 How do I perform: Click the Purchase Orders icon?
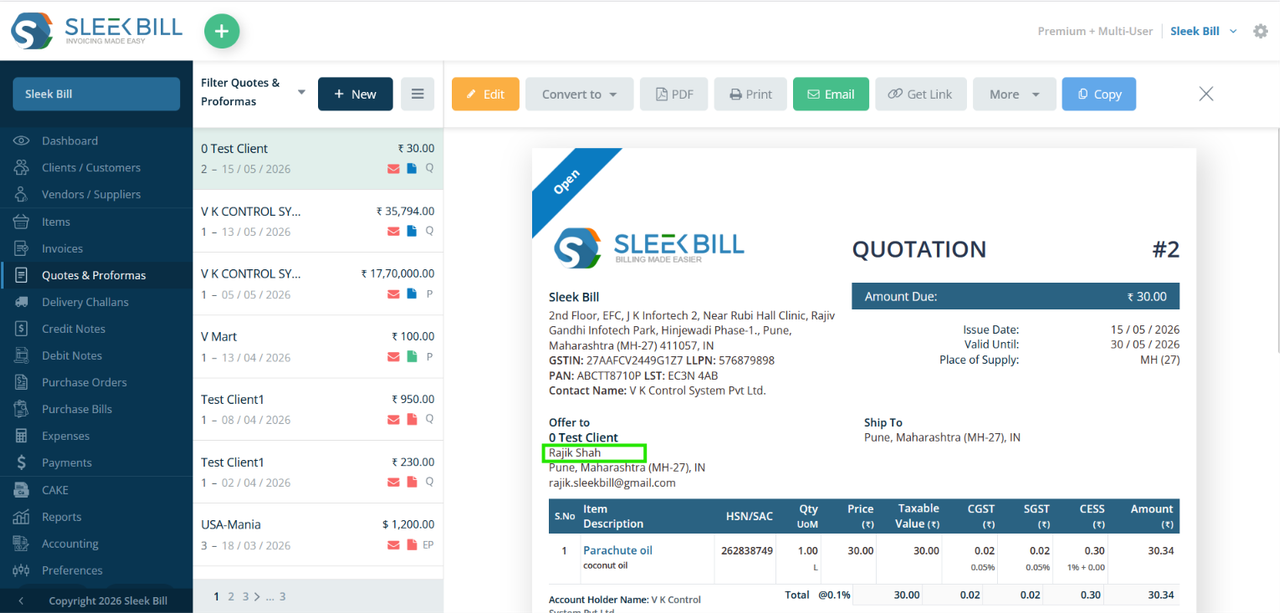point(21,382)
